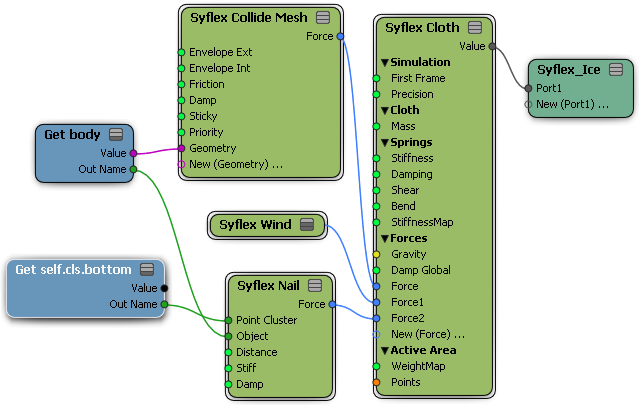Screen dimensions: 639x405
Task: Click the Syflex Nail node menu icon
Action: 315,286
